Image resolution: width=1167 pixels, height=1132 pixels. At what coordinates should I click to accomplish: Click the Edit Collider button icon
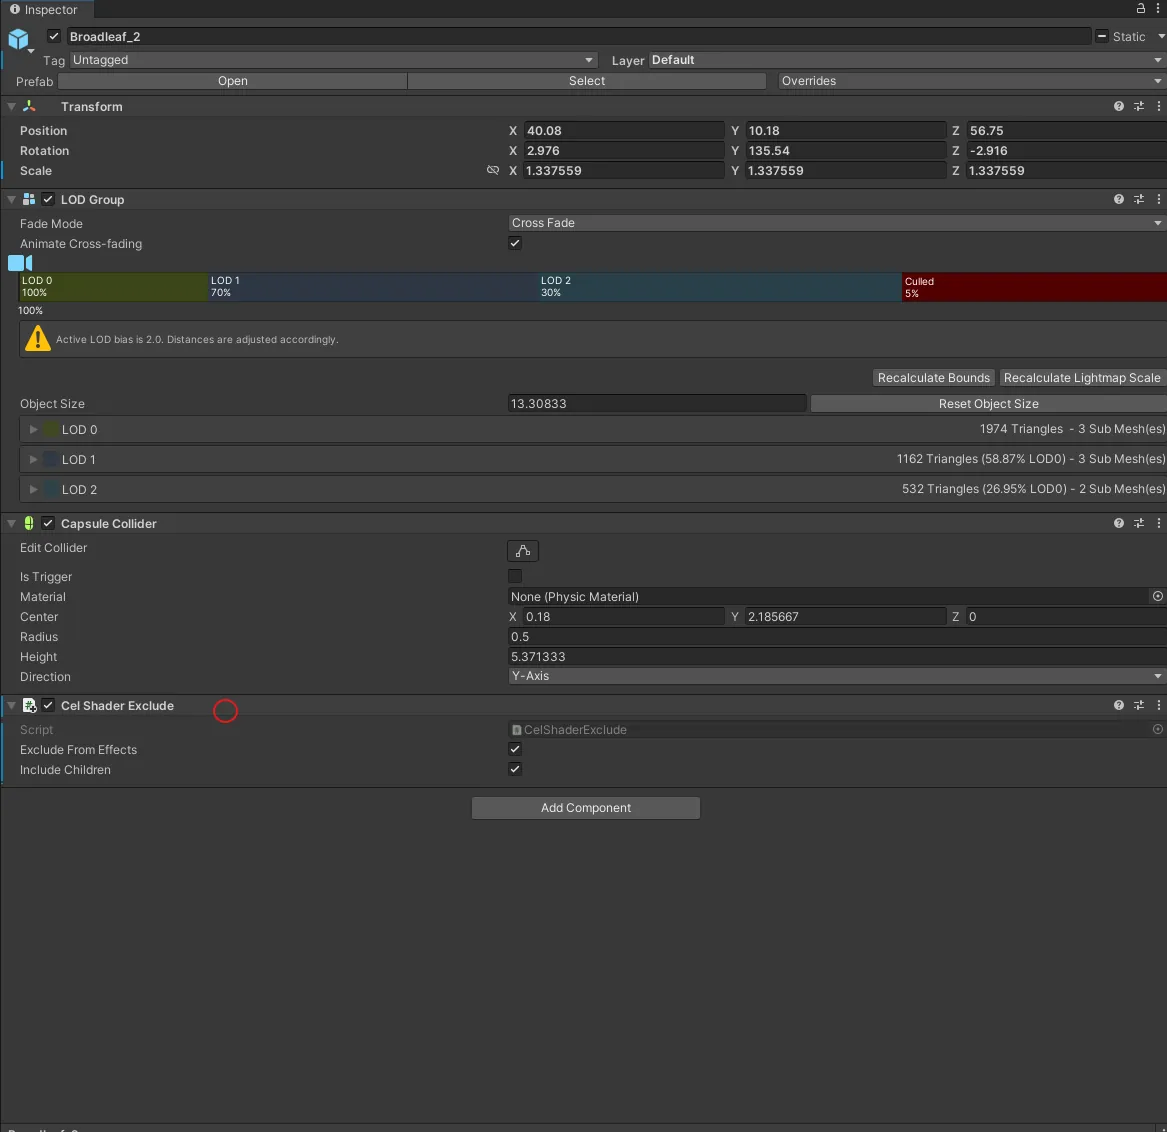click(x=522, y=551)
